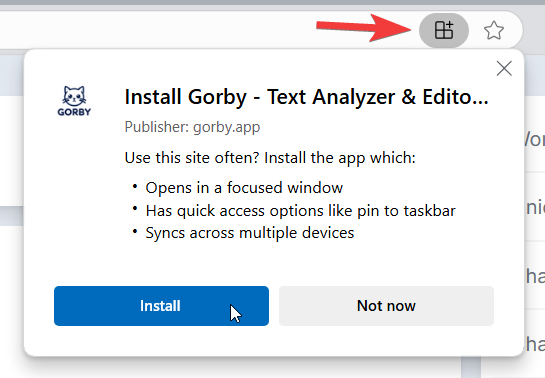The height and width of the screenshot is (378, 545).
Task: Click 'Use this site often?' line
Action: tap(270, 158)
